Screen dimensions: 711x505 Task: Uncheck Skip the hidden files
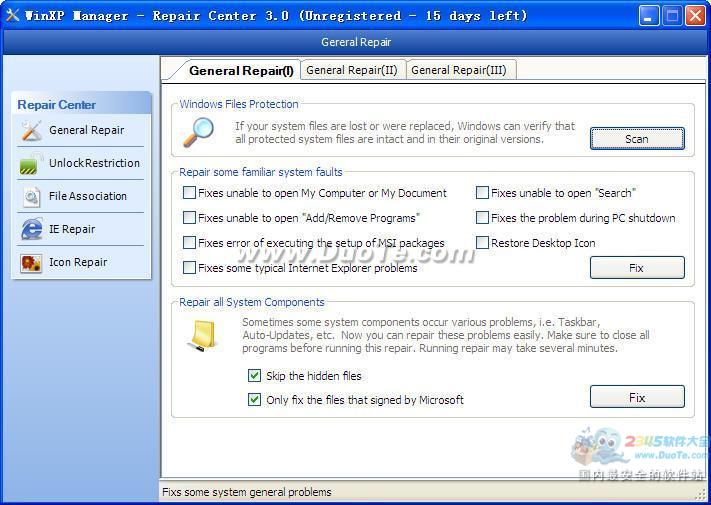click(x=254, y=375)
